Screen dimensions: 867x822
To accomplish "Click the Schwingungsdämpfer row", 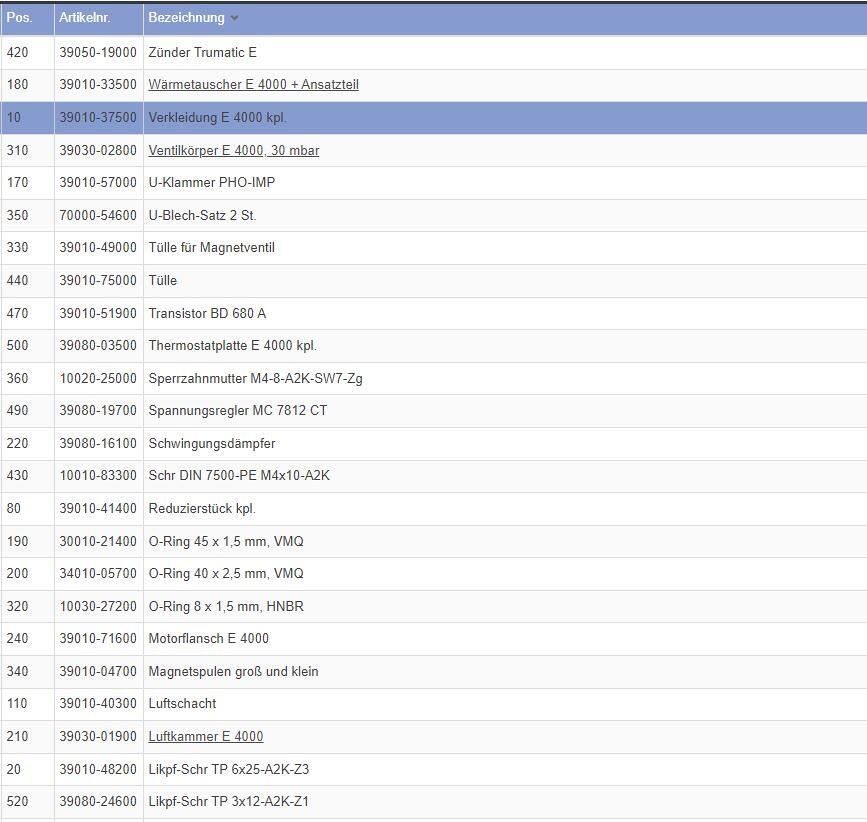I will coord(211,443).
